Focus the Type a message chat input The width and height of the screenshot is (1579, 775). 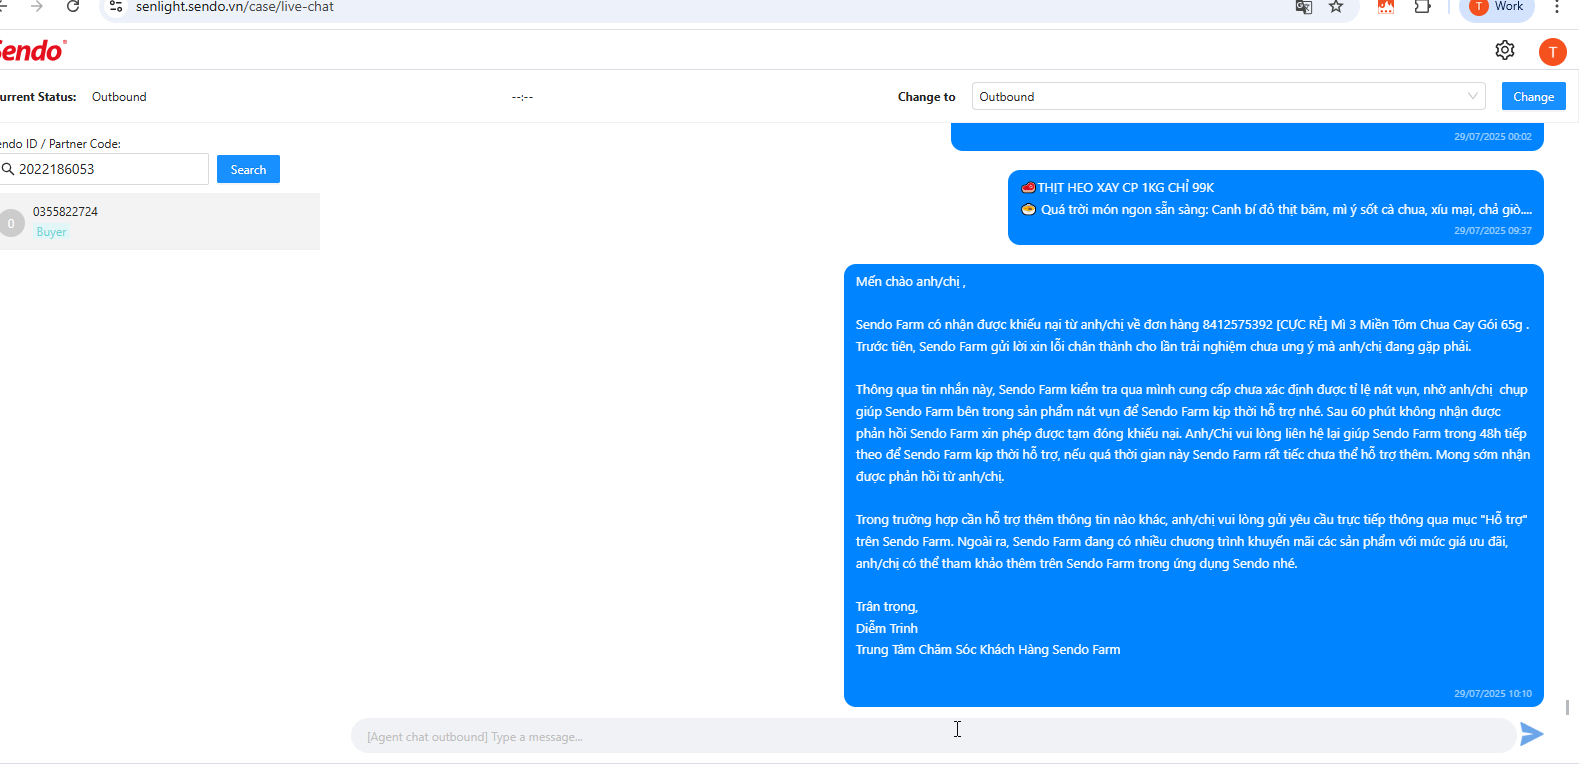click(x=932, y=736)
